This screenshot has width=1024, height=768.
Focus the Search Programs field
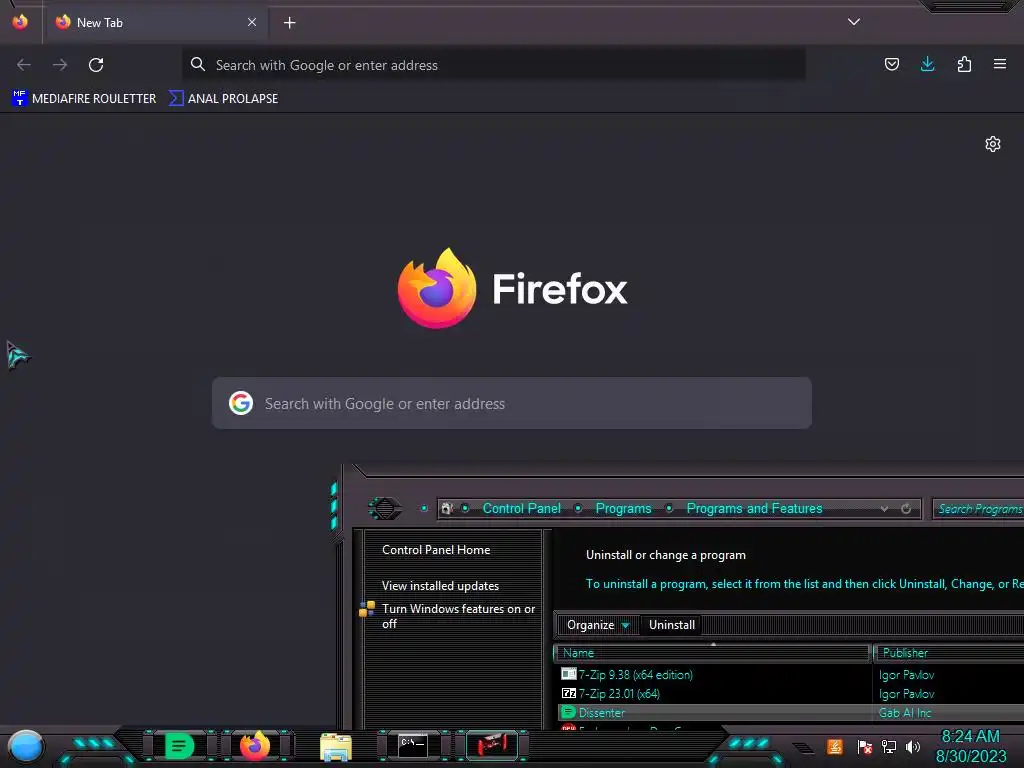[978, 509]
